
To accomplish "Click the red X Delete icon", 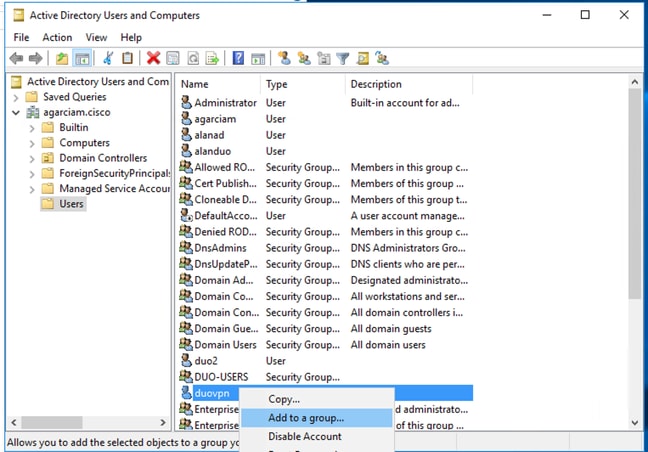I will tap(153, 58).
